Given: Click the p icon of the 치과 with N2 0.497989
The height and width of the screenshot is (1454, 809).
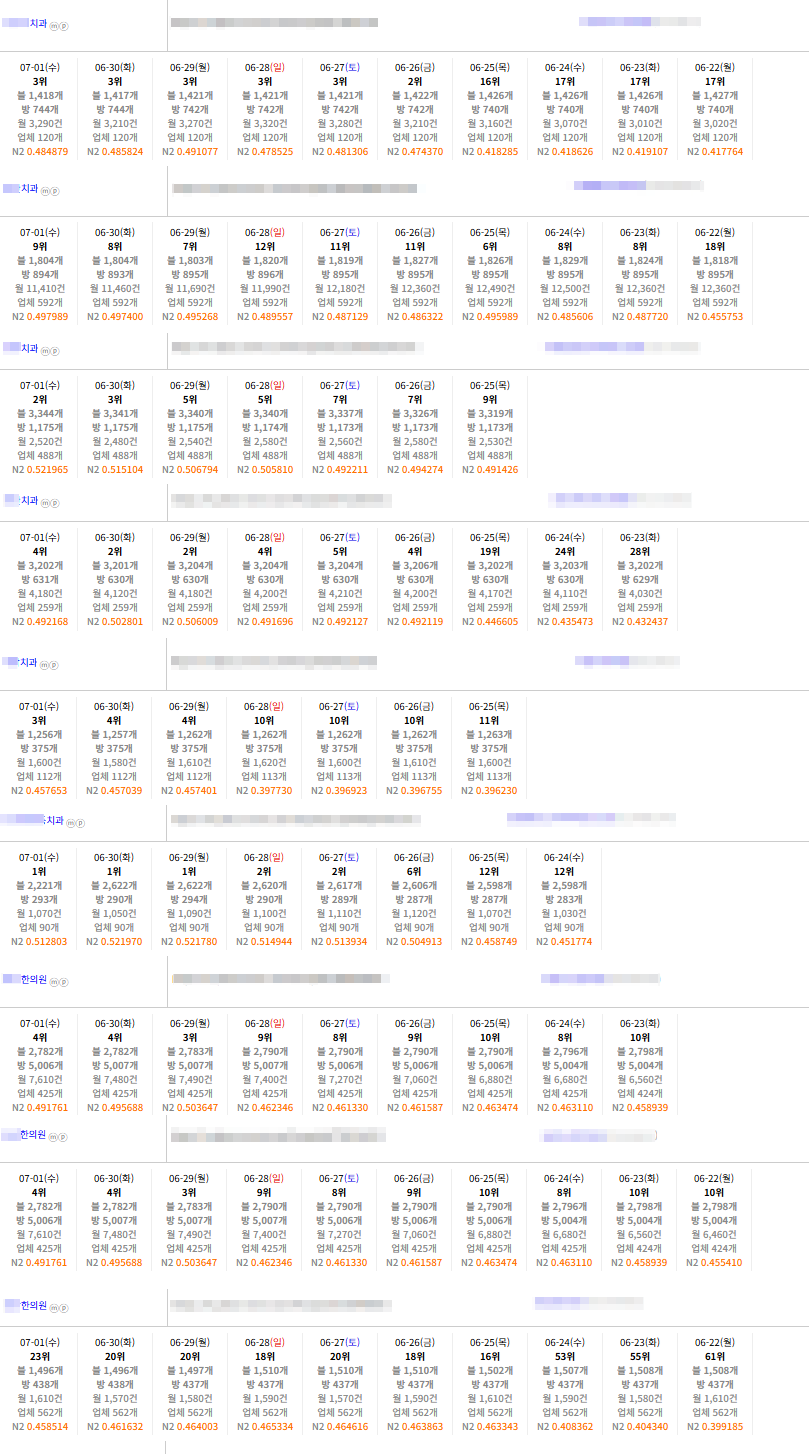Looking at the screenshot, I should (x=55, y=189).
